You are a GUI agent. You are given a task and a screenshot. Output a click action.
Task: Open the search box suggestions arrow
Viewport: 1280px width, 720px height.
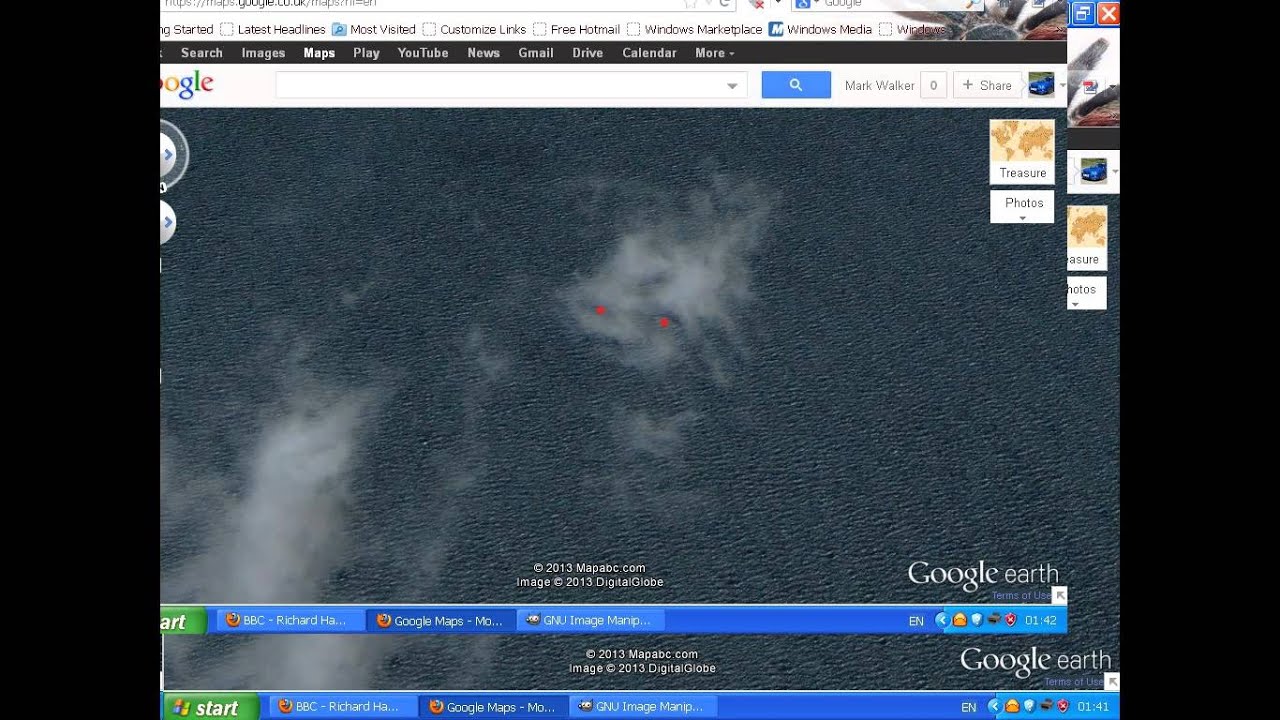[x=732, y=86]
